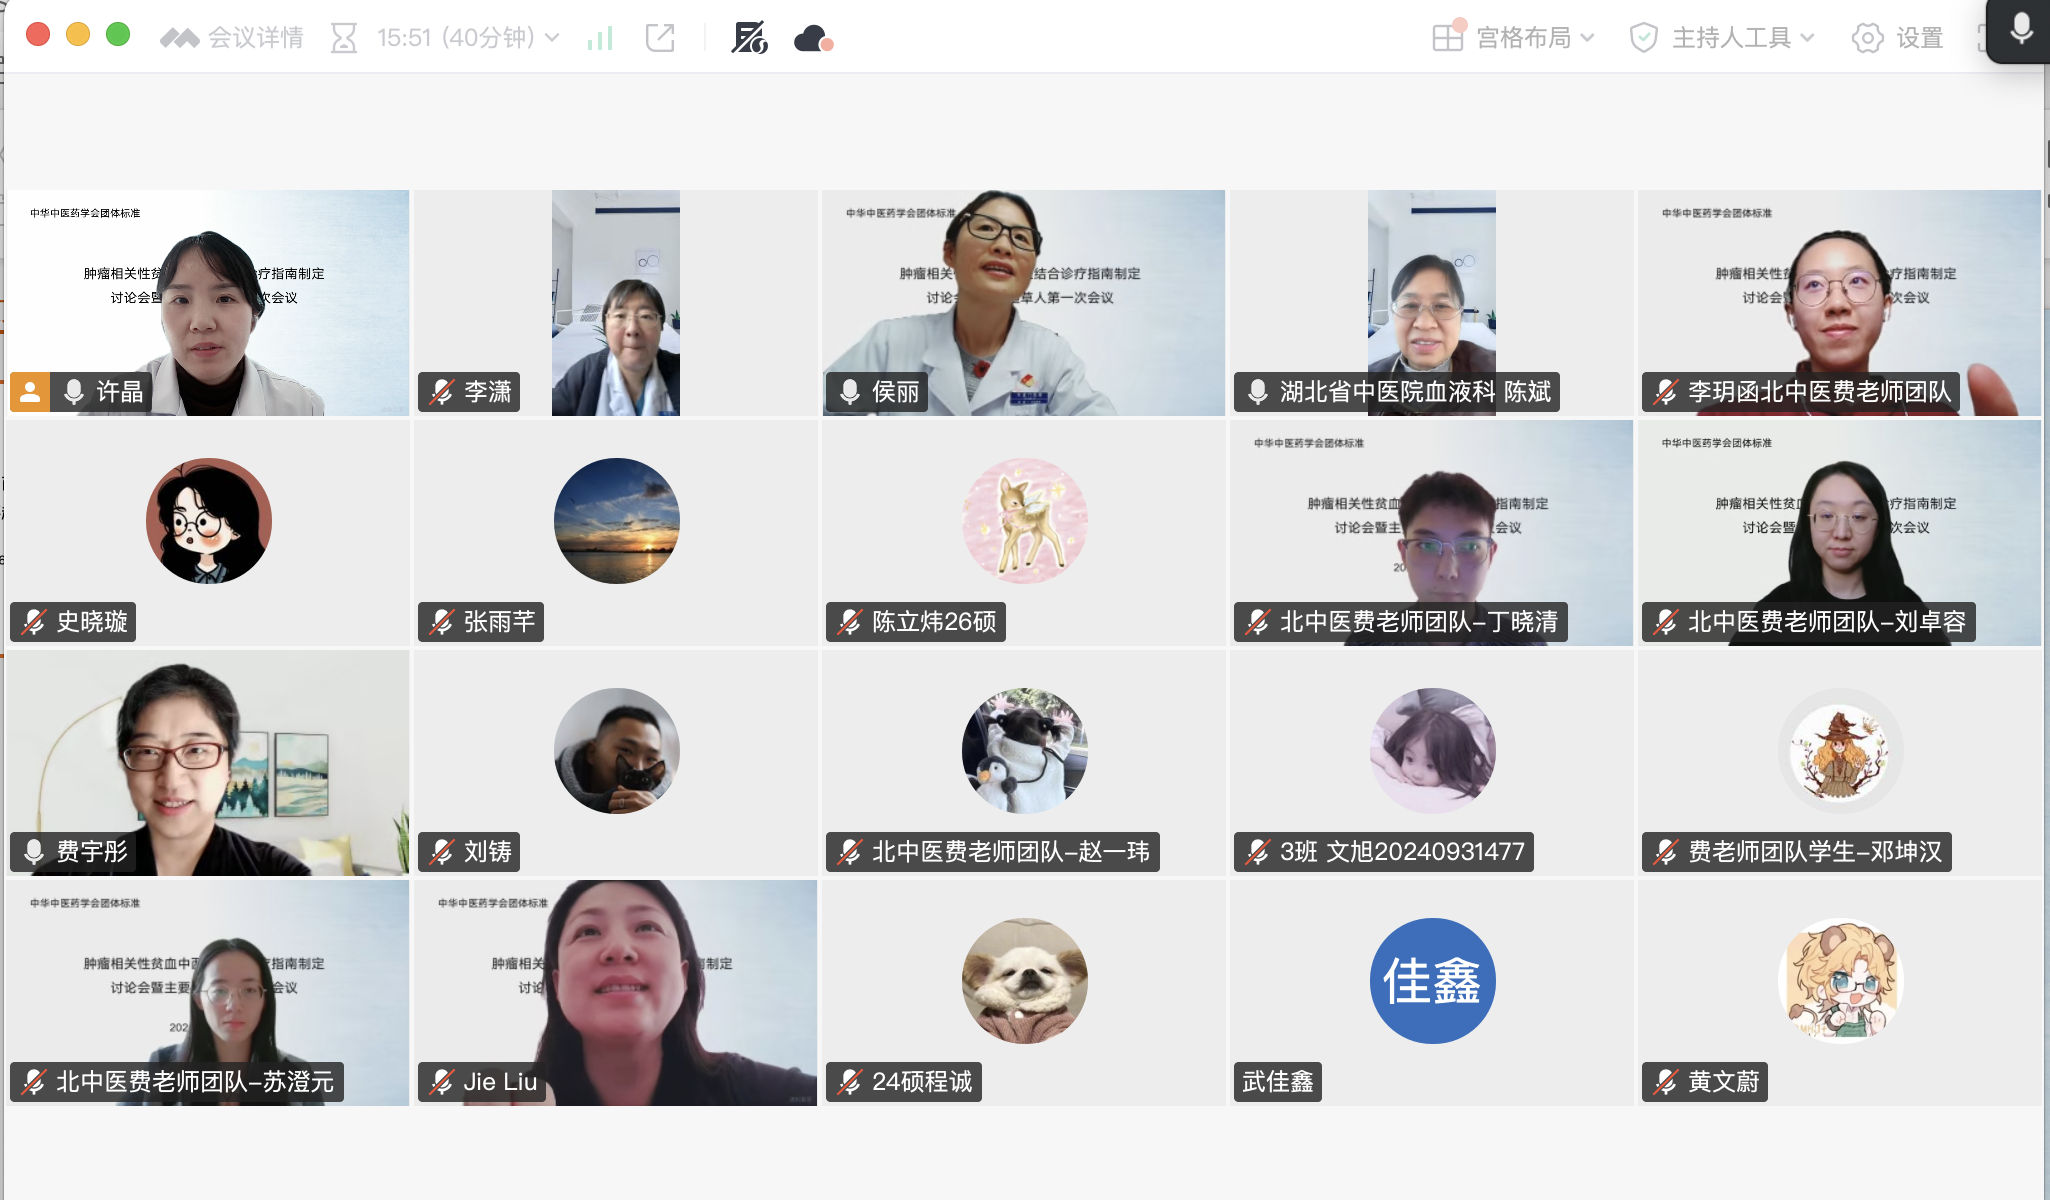Click the share/pop-out window icon
Image resolution: width=2050 pixels, height=1200 pixels.
click(x=660, y=38)
